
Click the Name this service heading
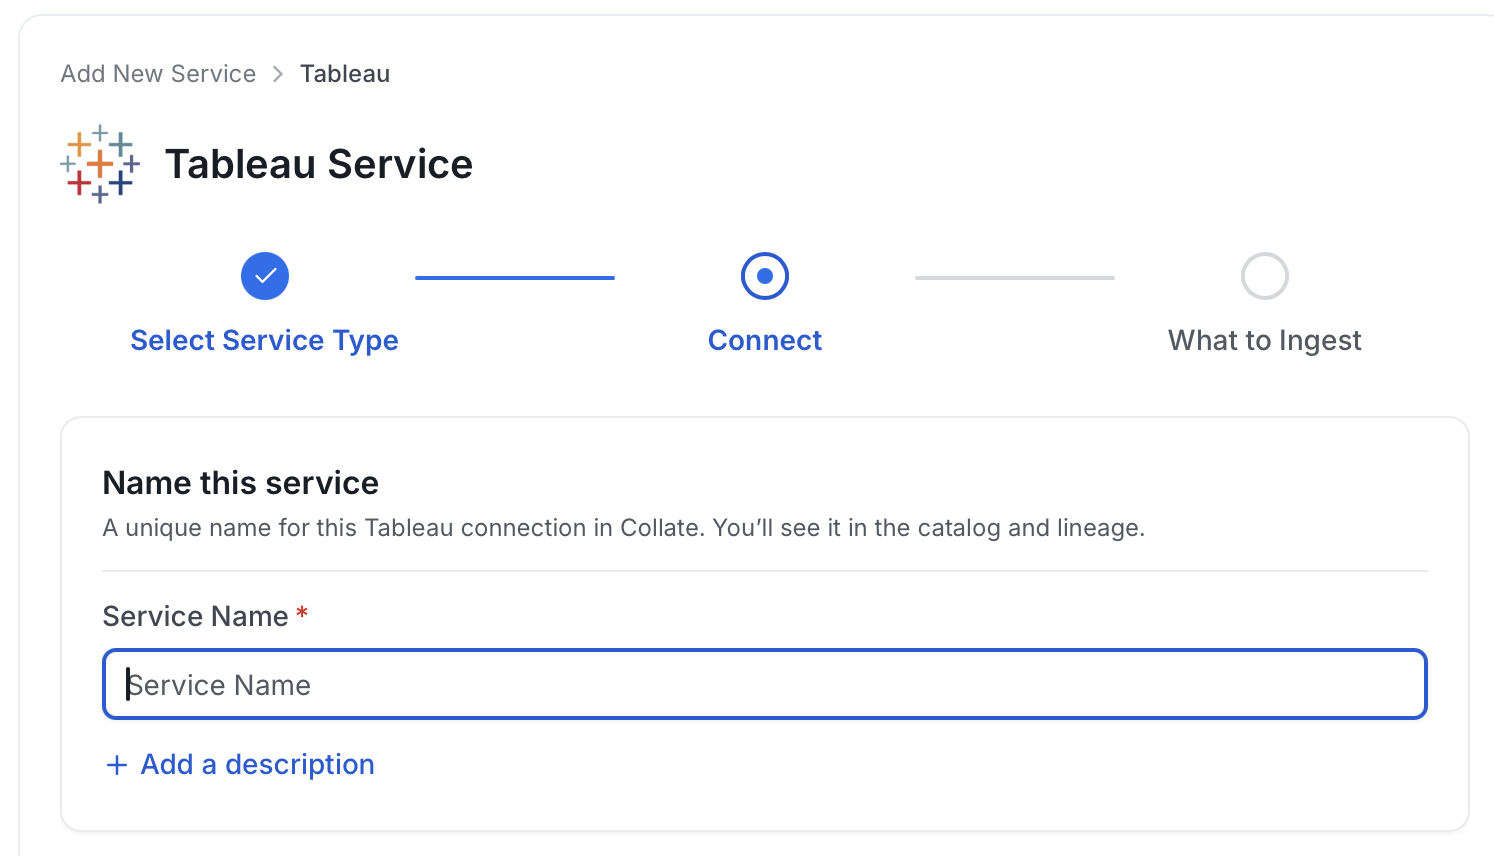(x=241, y=483)
